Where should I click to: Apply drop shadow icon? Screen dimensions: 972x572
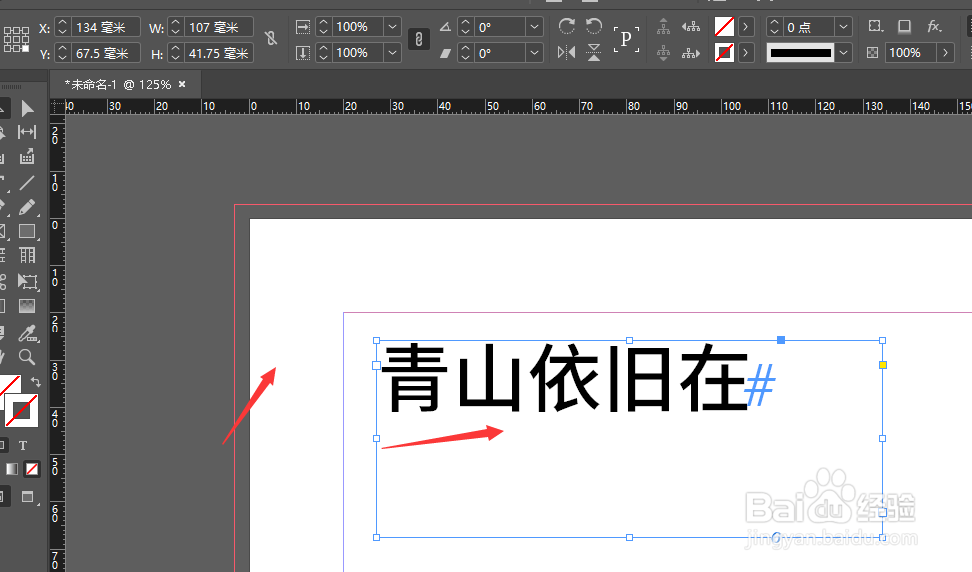click(904, 26)
